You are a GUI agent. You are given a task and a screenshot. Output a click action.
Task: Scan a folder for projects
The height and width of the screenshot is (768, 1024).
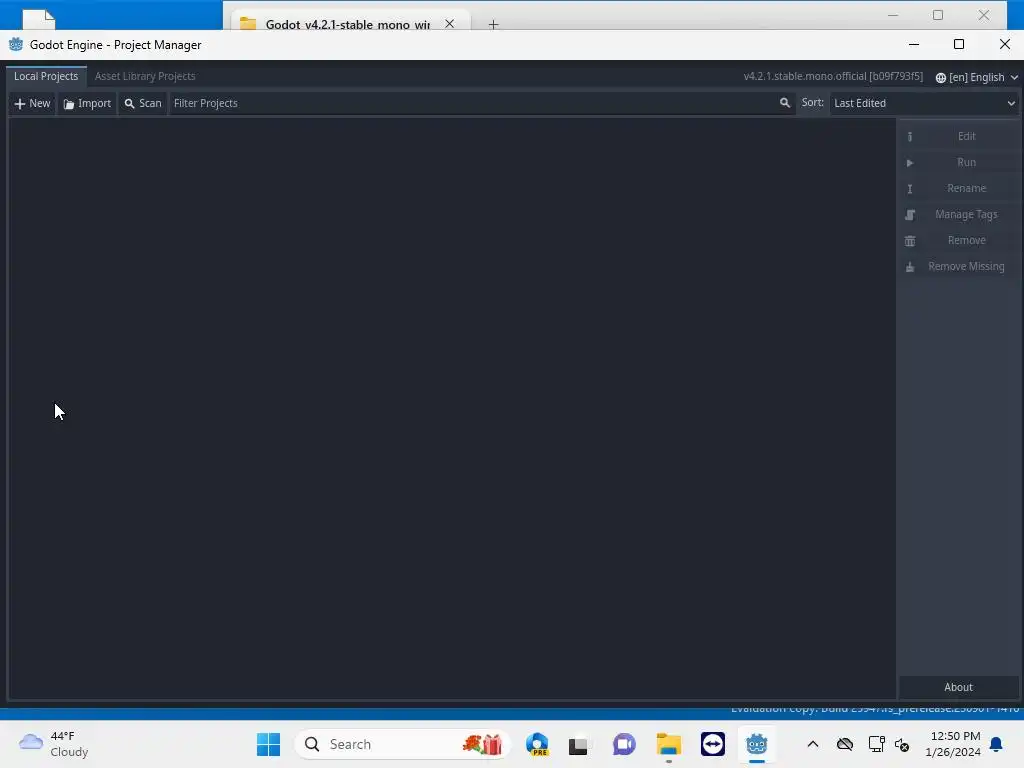142,103
